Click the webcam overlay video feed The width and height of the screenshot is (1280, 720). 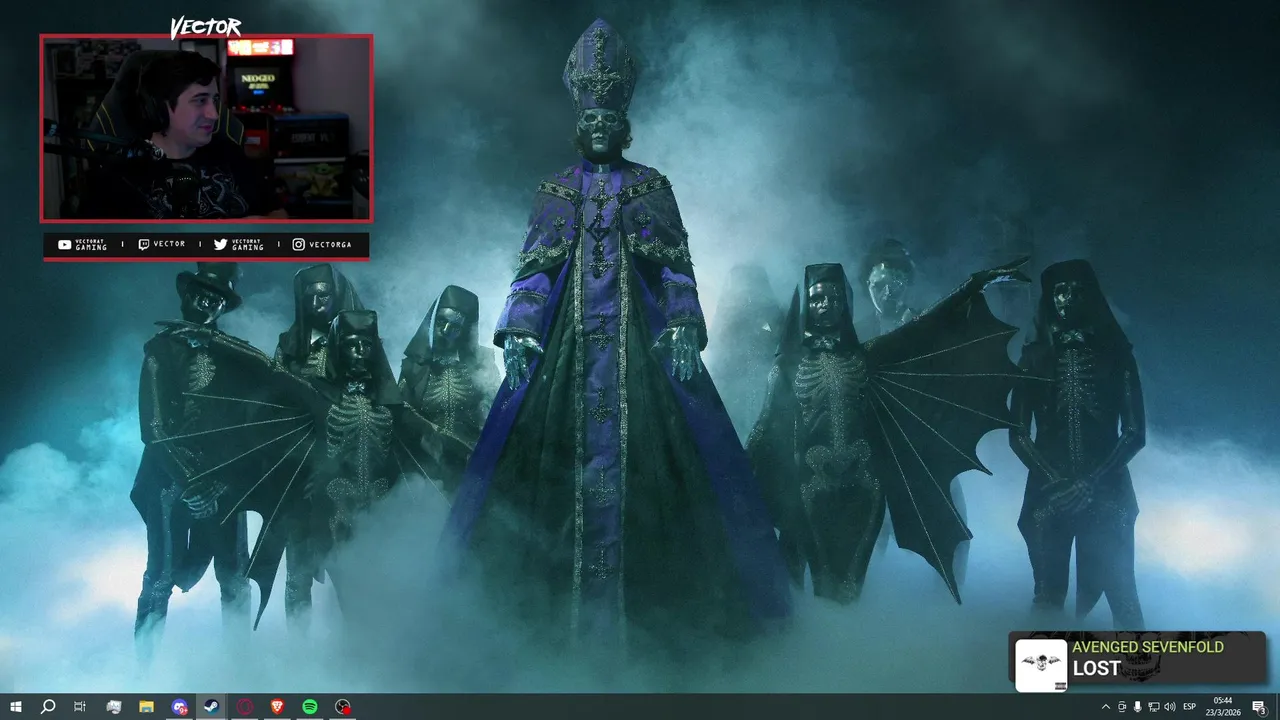(206, 128)
